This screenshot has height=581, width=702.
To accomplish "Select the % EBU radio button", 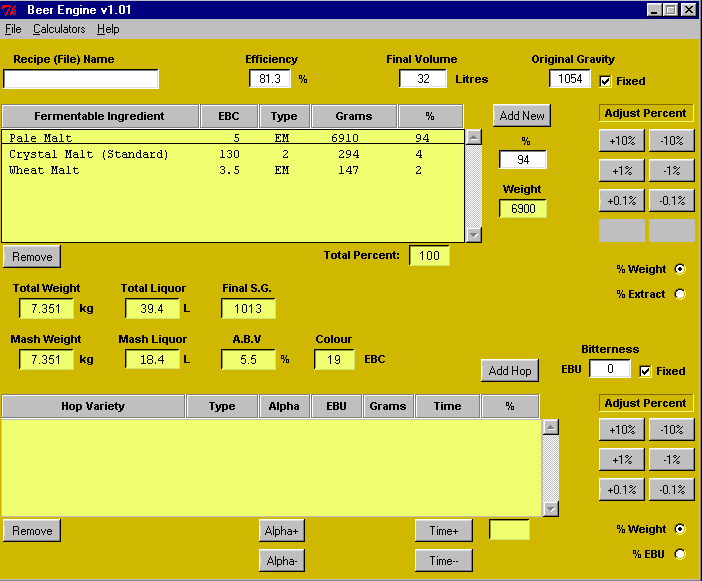I will click(x=680, y=554).
